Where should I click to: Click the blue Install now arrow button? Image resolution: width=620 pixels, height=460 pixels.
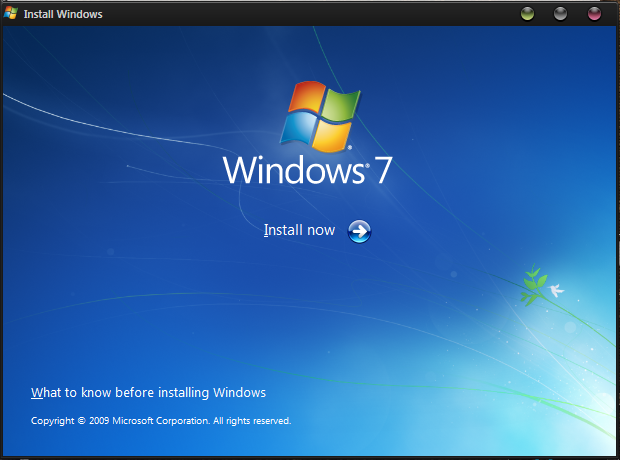359,231
